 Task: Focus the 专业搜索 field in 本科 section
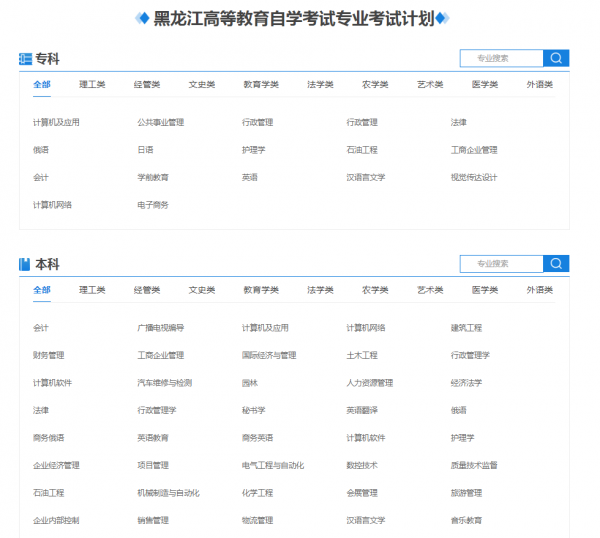502,263
